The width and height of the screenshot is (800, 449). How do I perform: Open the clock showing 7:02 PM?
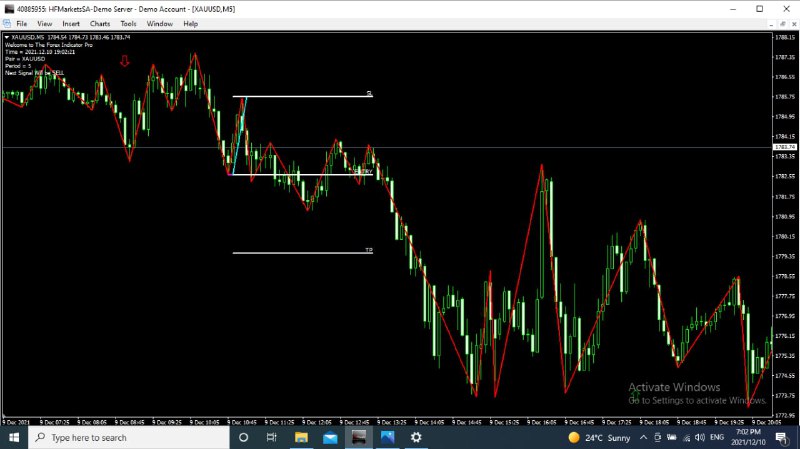click(x=748, y=437)
